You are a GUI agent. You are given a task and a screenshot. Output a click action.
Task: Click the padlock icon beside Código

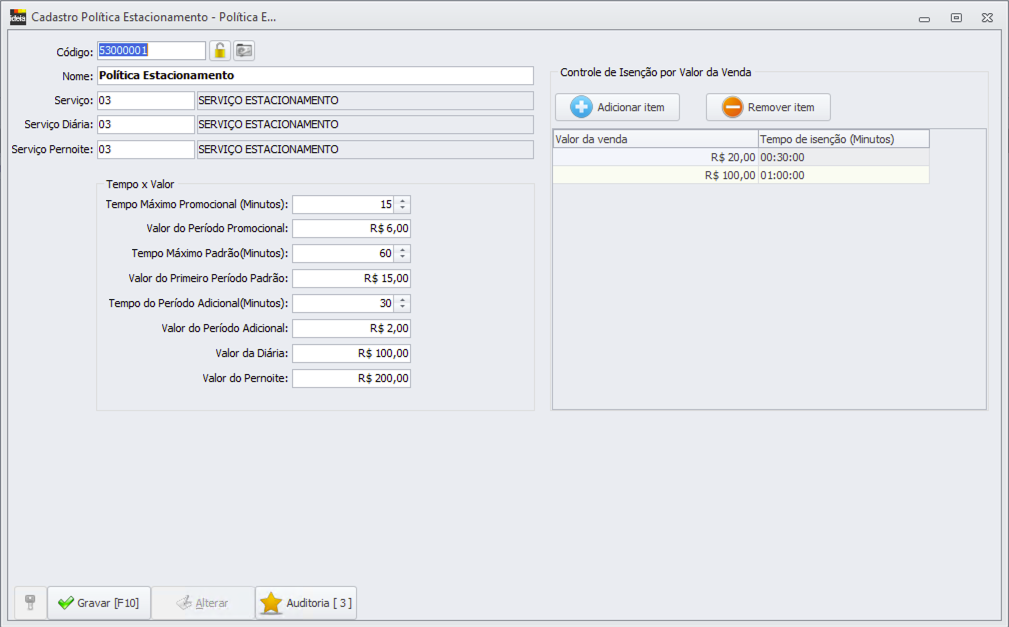[220, 51]
